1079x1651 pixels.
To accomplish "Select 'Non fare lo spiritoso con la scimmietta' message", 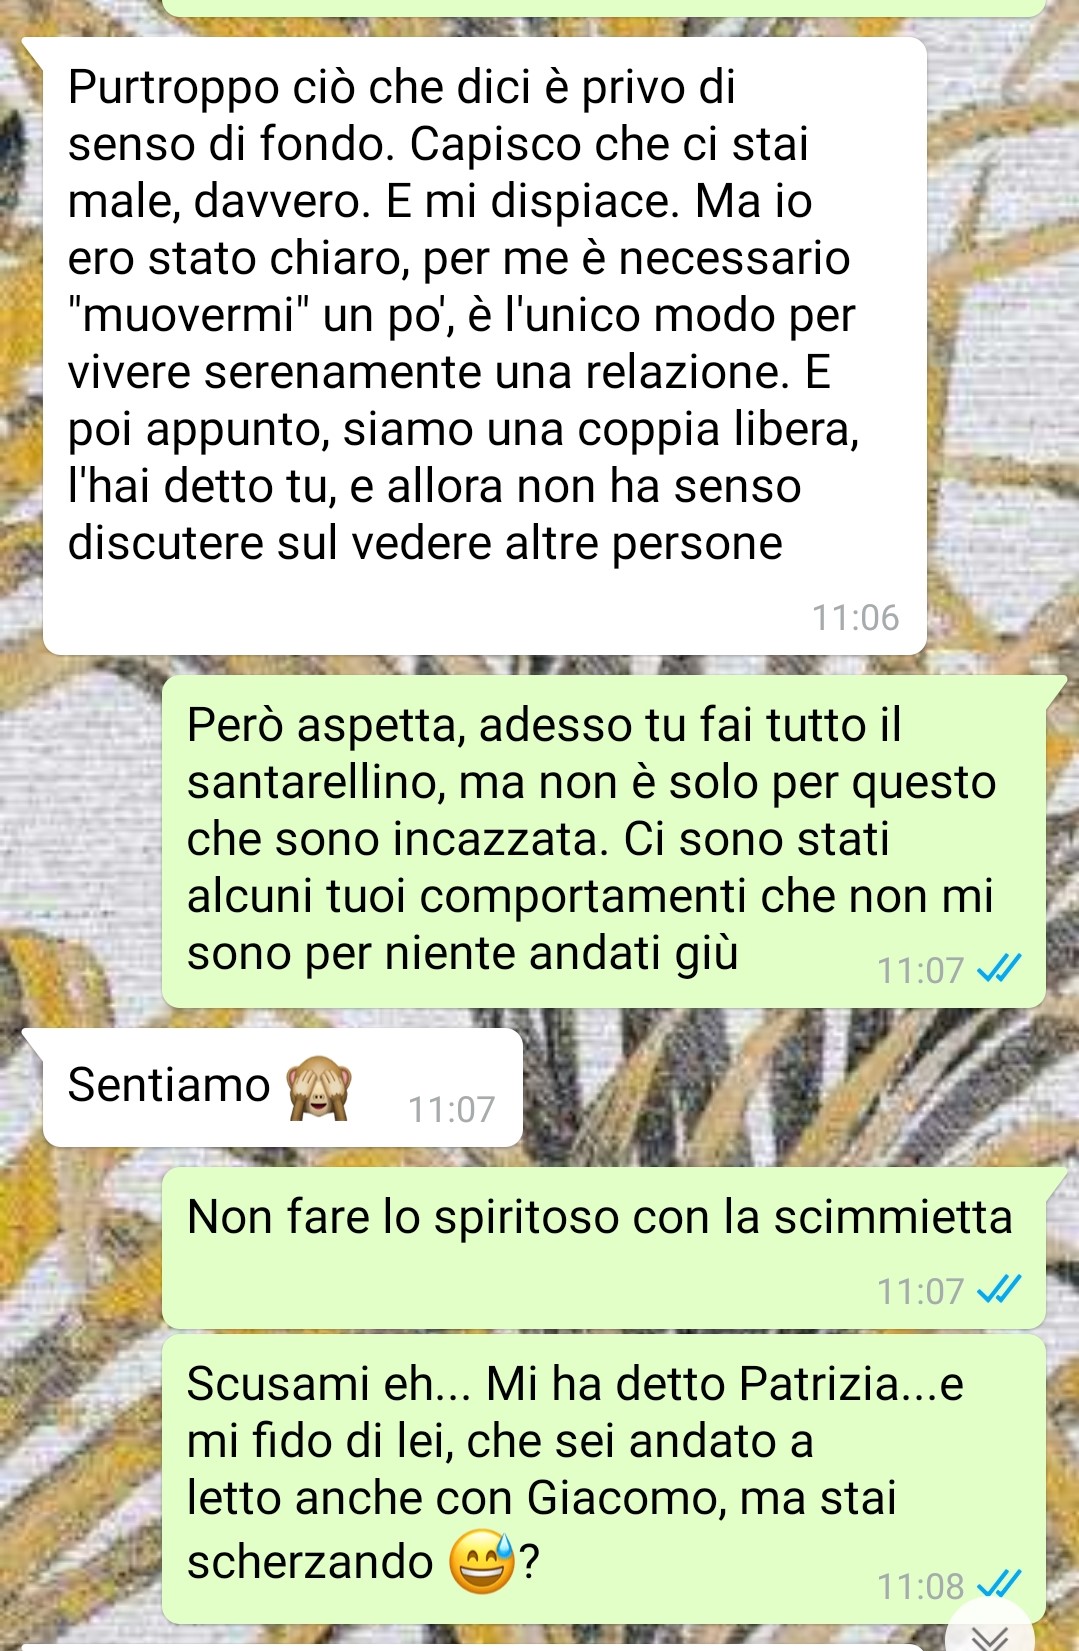I will [604, 1247].
